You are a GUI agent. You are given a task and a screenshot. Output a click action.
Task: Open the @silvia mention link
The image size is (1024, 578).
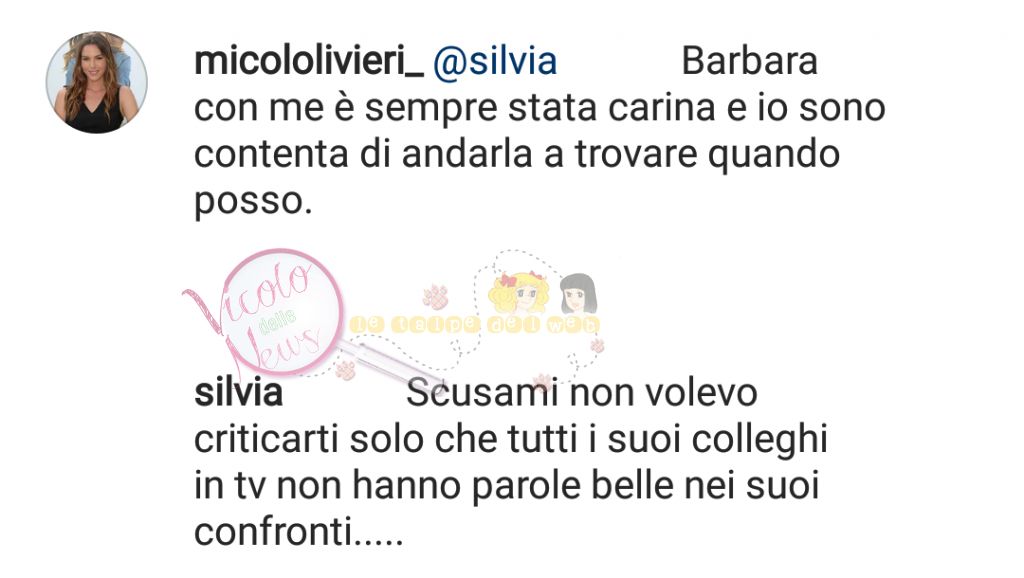[495, 63]
